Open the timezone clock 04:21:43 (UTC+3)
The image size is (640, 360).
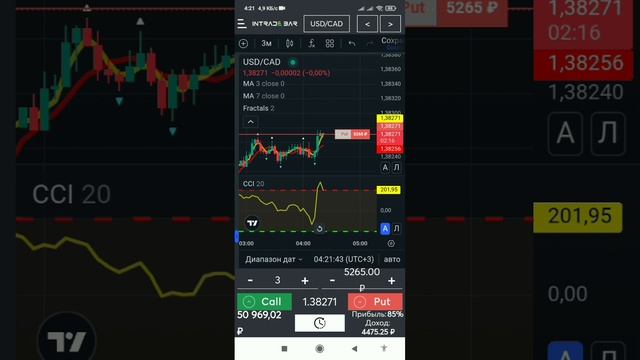(344, 259)
